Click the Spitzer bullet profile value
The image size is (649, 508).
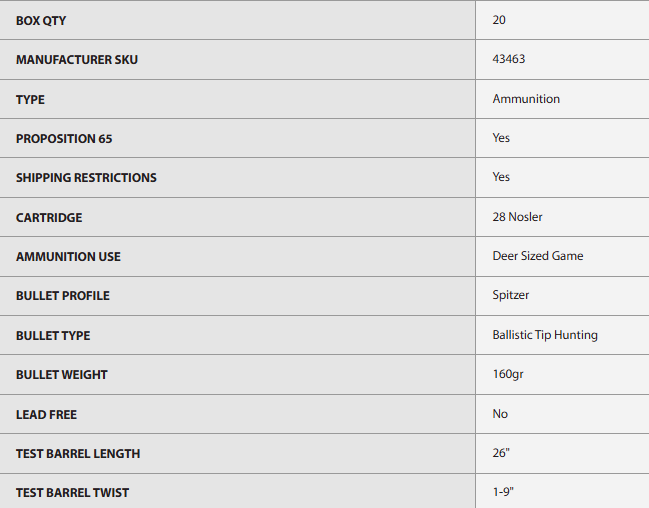[x=511, y=295]
